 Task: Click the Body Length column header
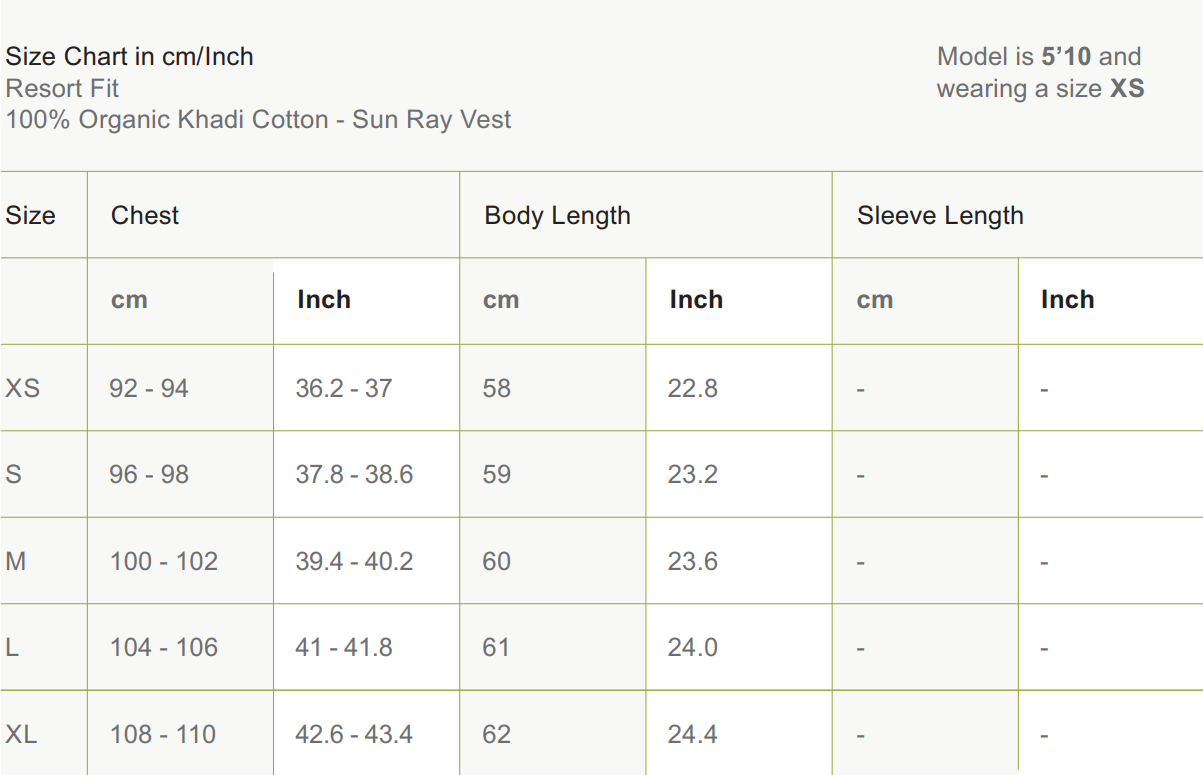[x=557, y=216]
